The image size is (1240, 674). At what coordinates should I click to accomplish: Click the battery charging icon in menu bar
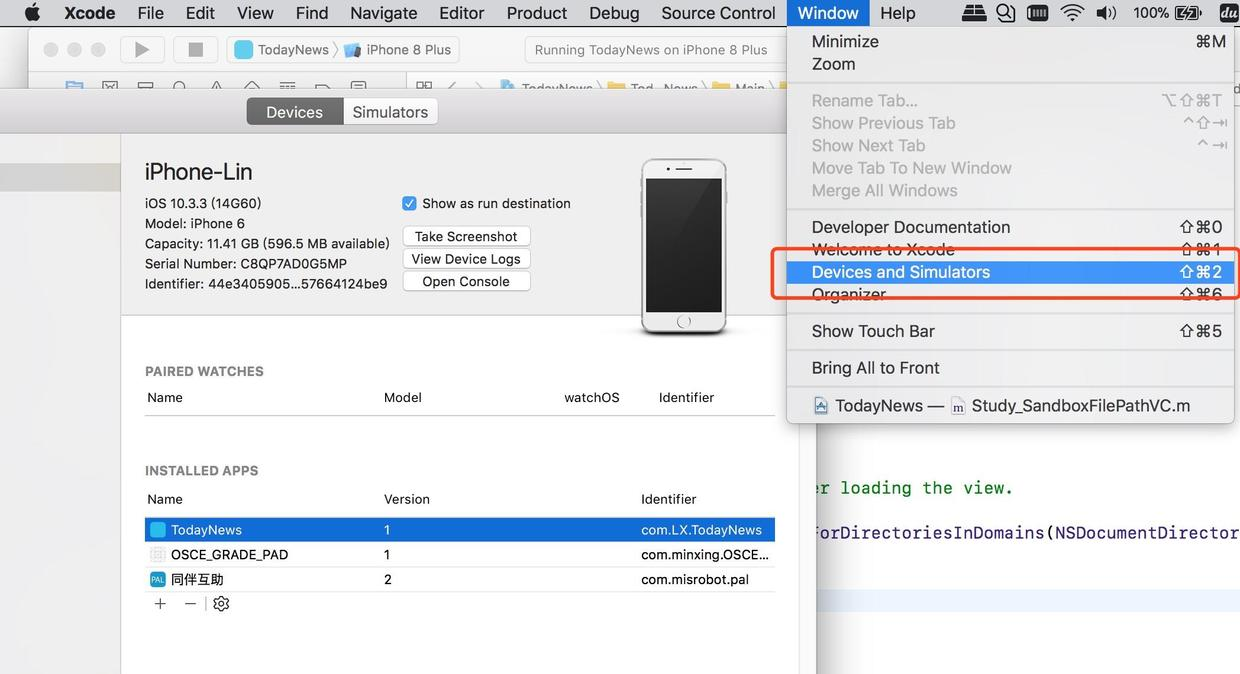click(x=1188, y=13)
